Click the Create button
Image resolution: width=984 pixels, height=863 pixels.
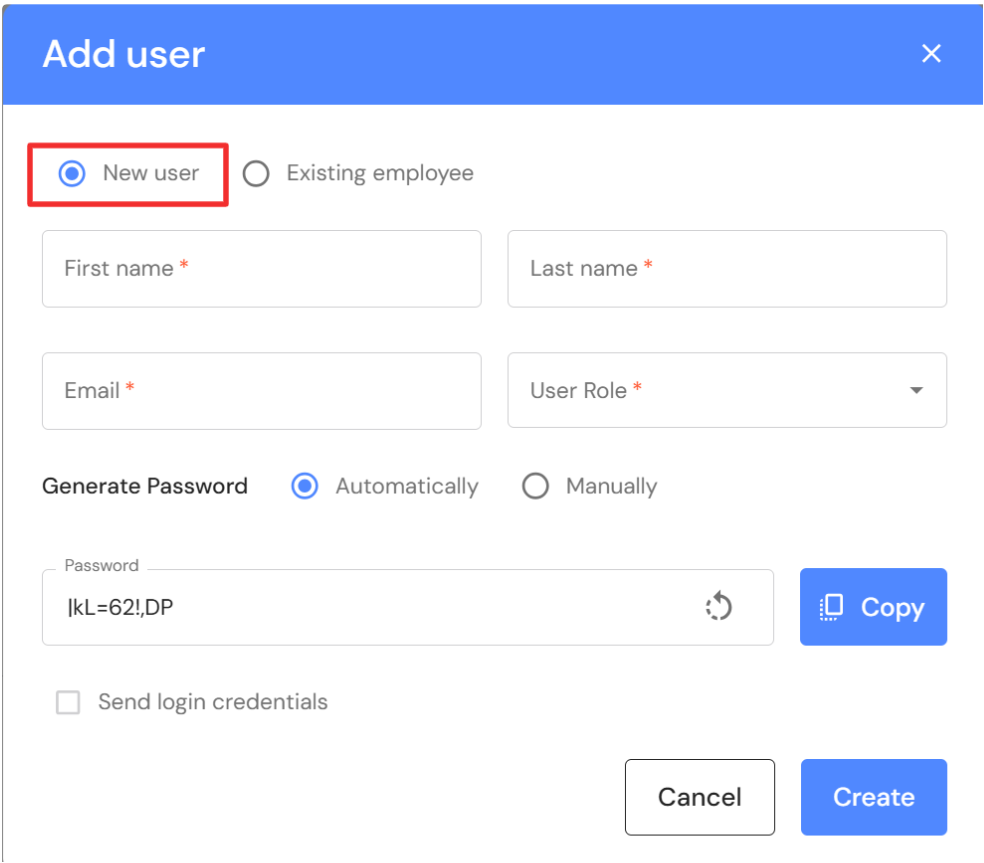point(873,797)
